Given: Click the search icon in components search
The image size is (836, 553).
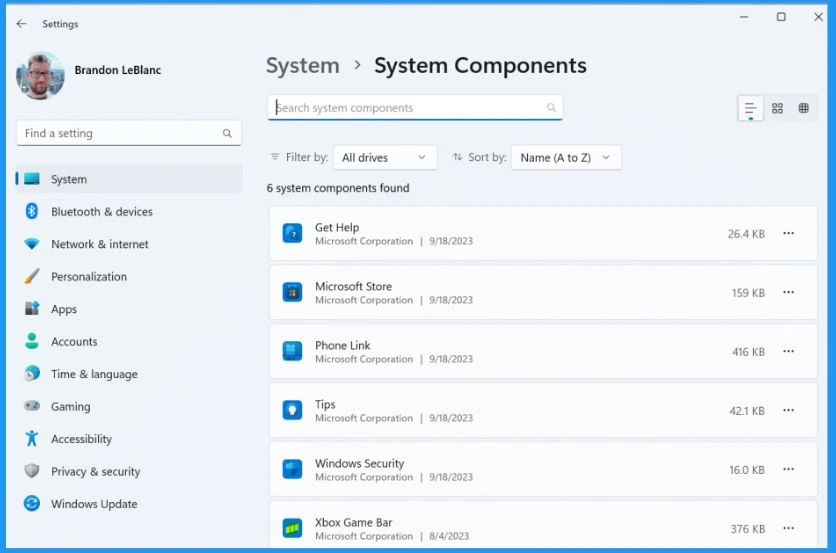Looking at the screenshot, I should coord(551,108).
